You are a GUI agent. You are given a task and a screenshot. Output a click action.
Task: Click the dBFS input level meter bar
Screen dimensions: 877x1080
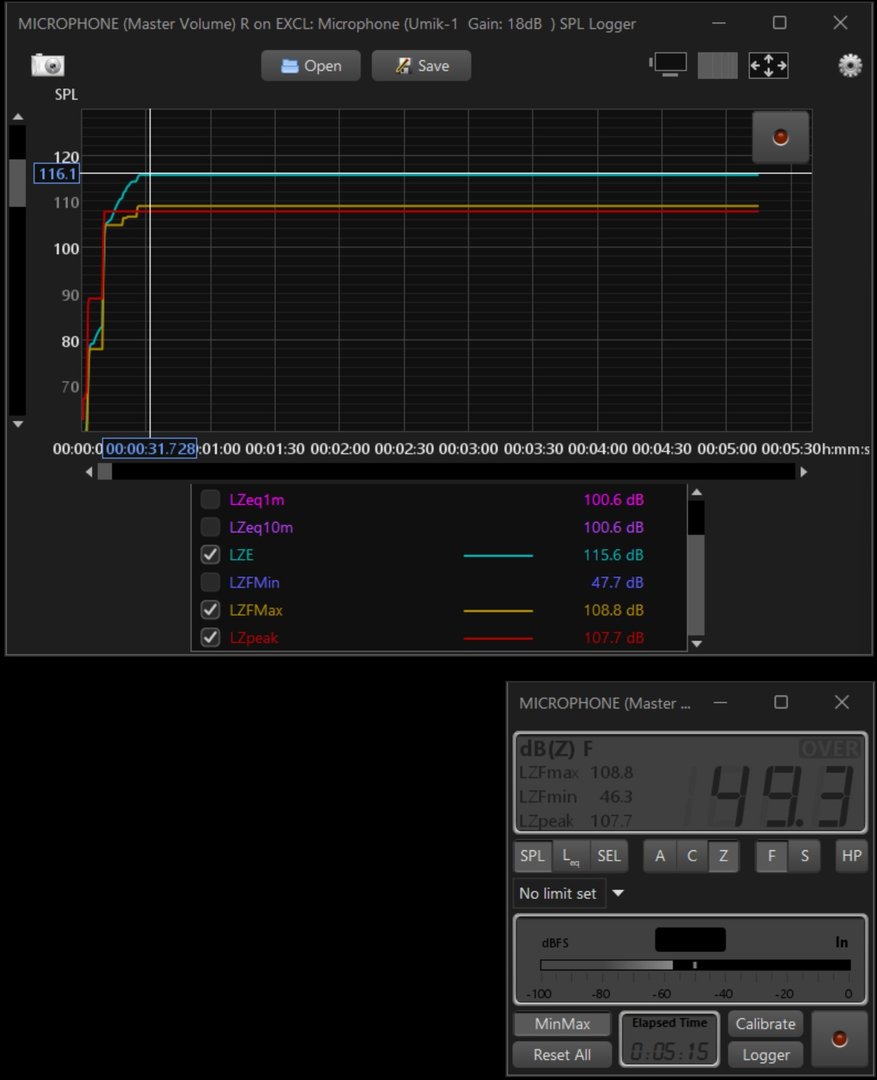[695, 965]
